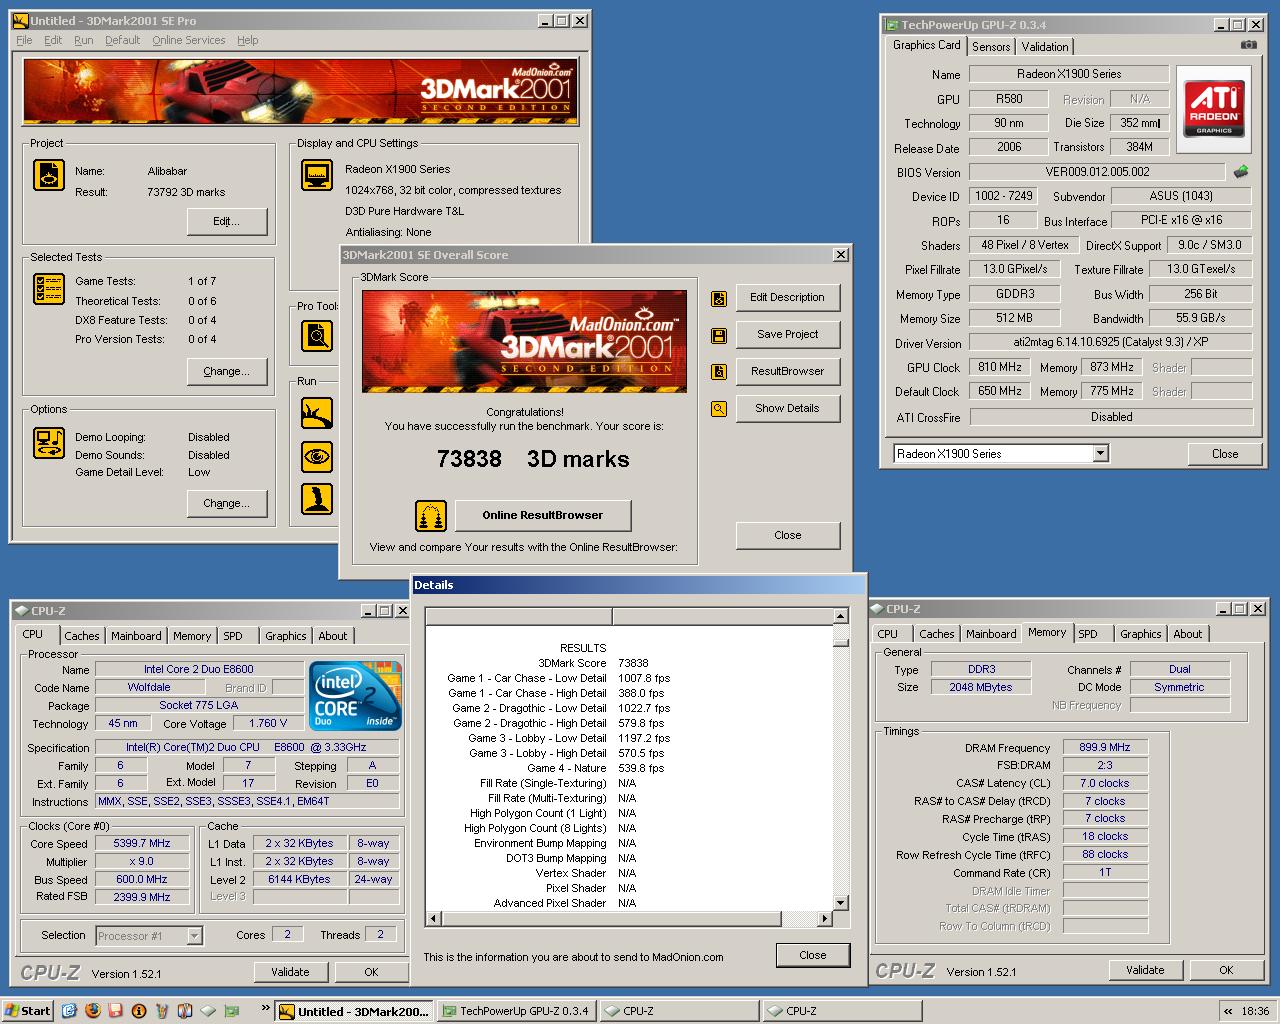Click OK in the right CPU-Z window
The image size is (1280, 1024).
(1226, 970)
